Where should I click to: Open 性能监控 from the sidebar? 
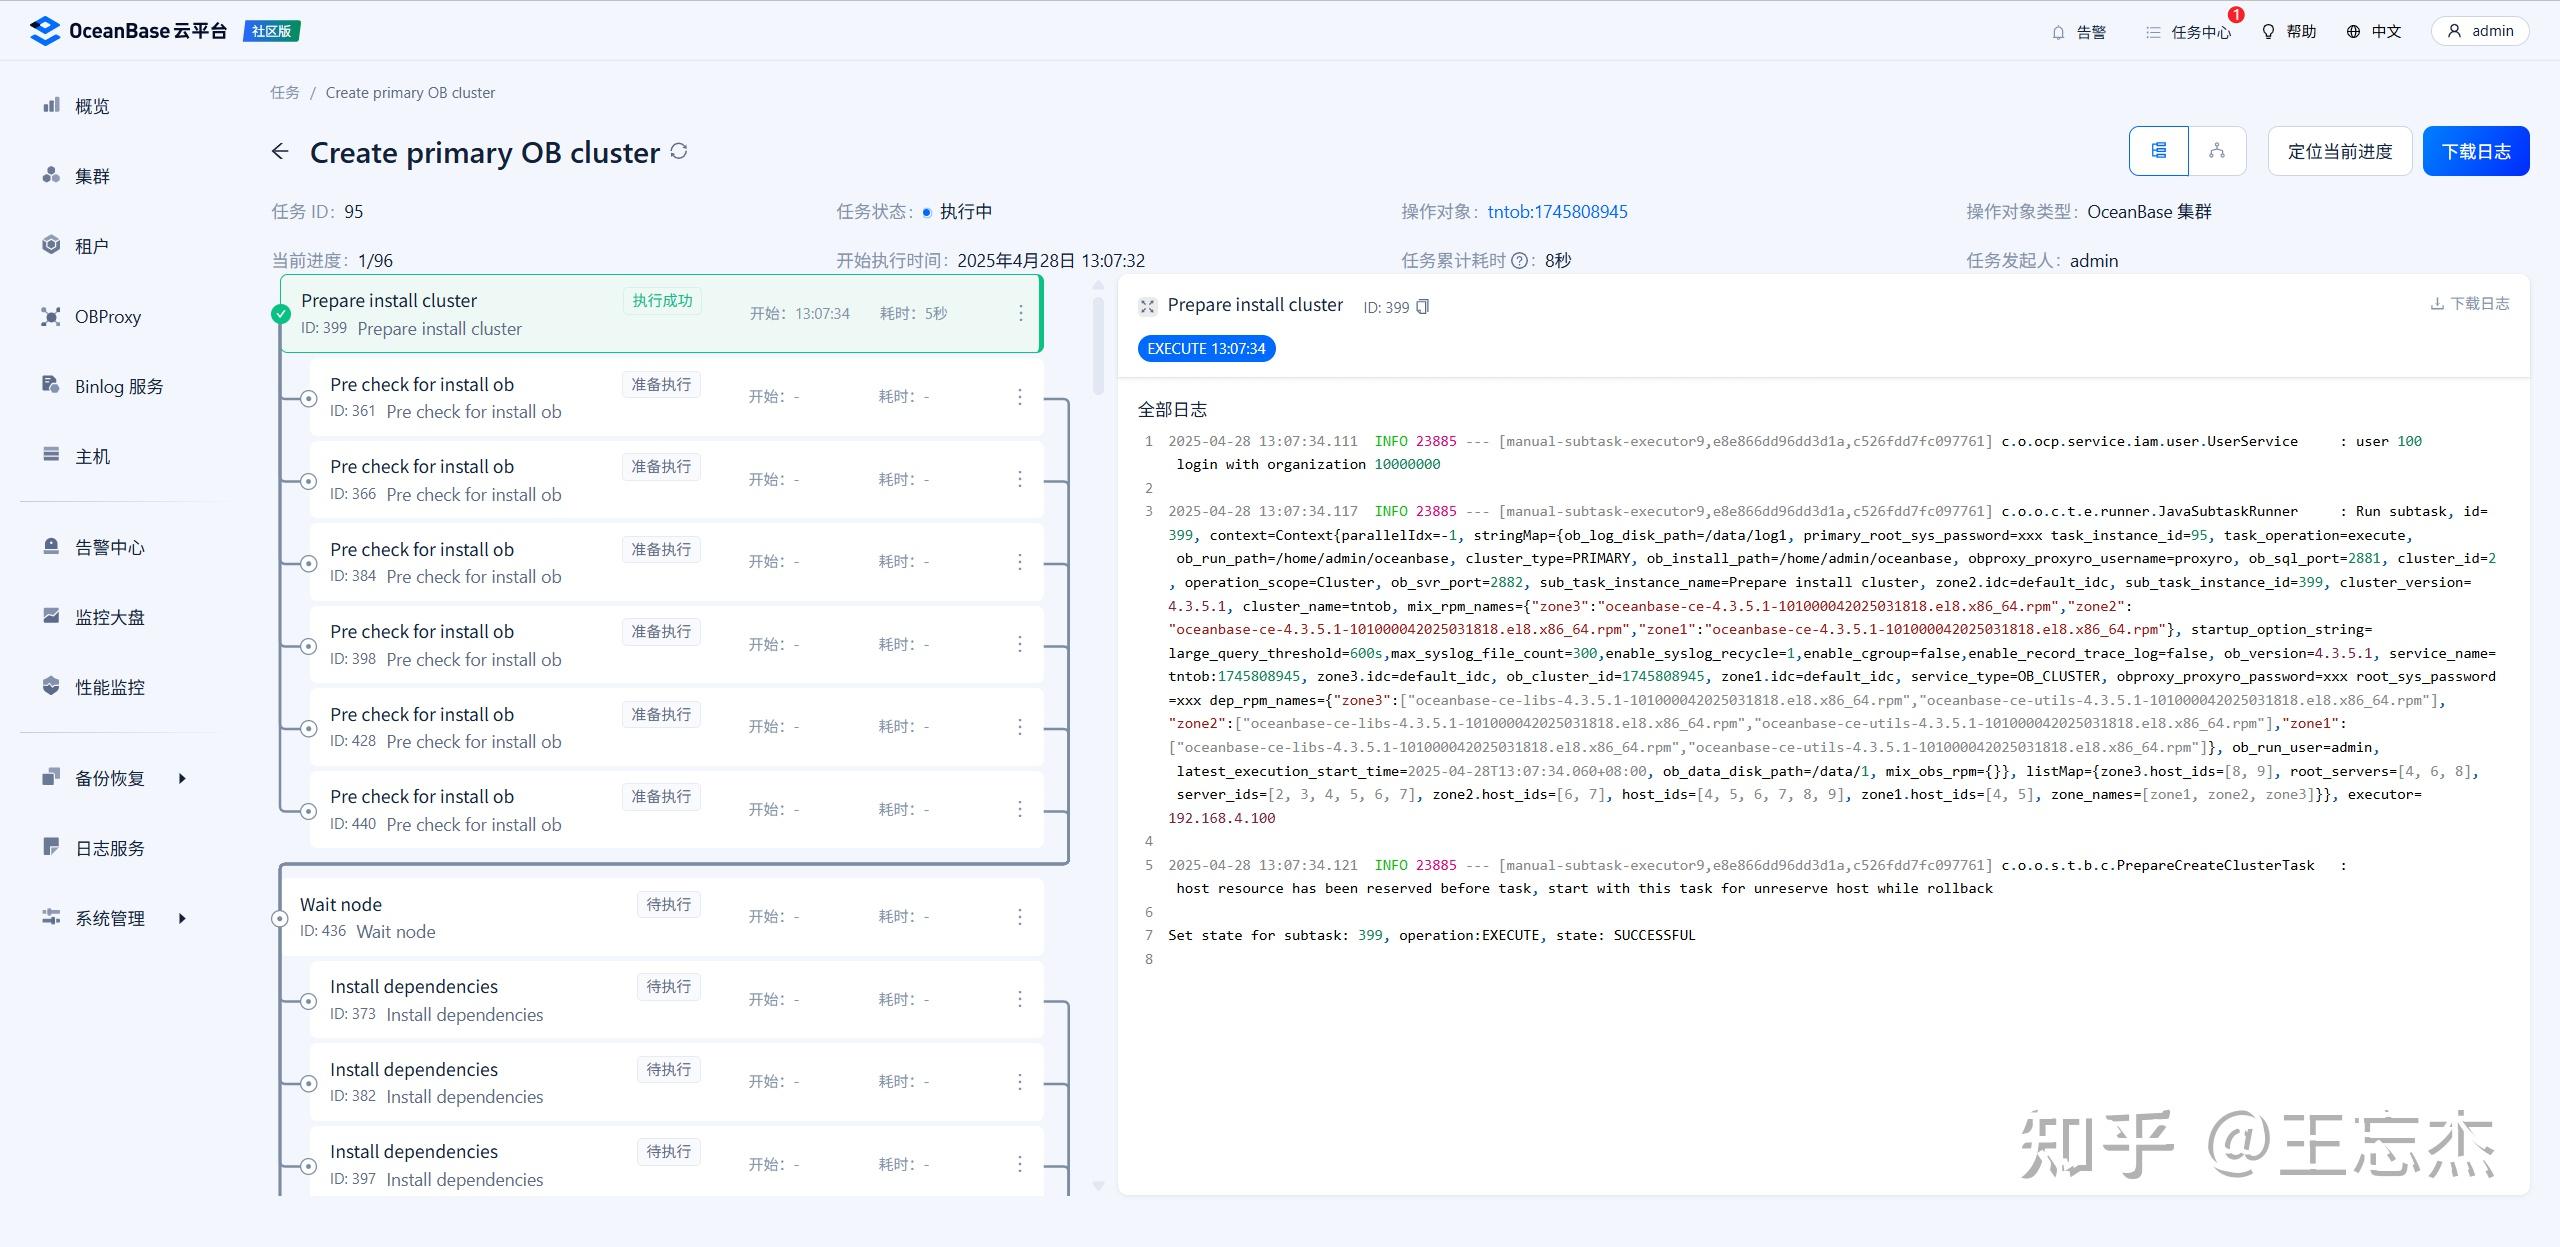point(109,687)
